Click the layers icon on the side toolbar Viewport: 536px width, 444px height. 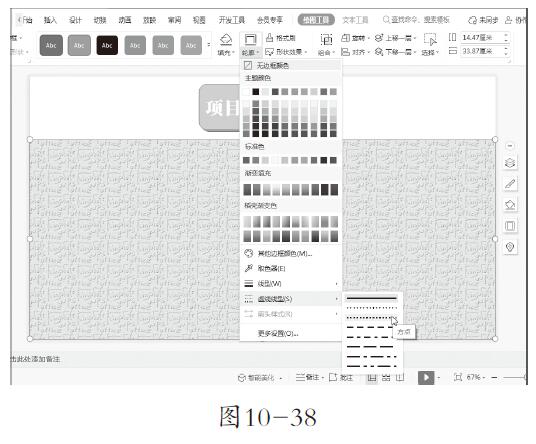[x=510, y=163]
